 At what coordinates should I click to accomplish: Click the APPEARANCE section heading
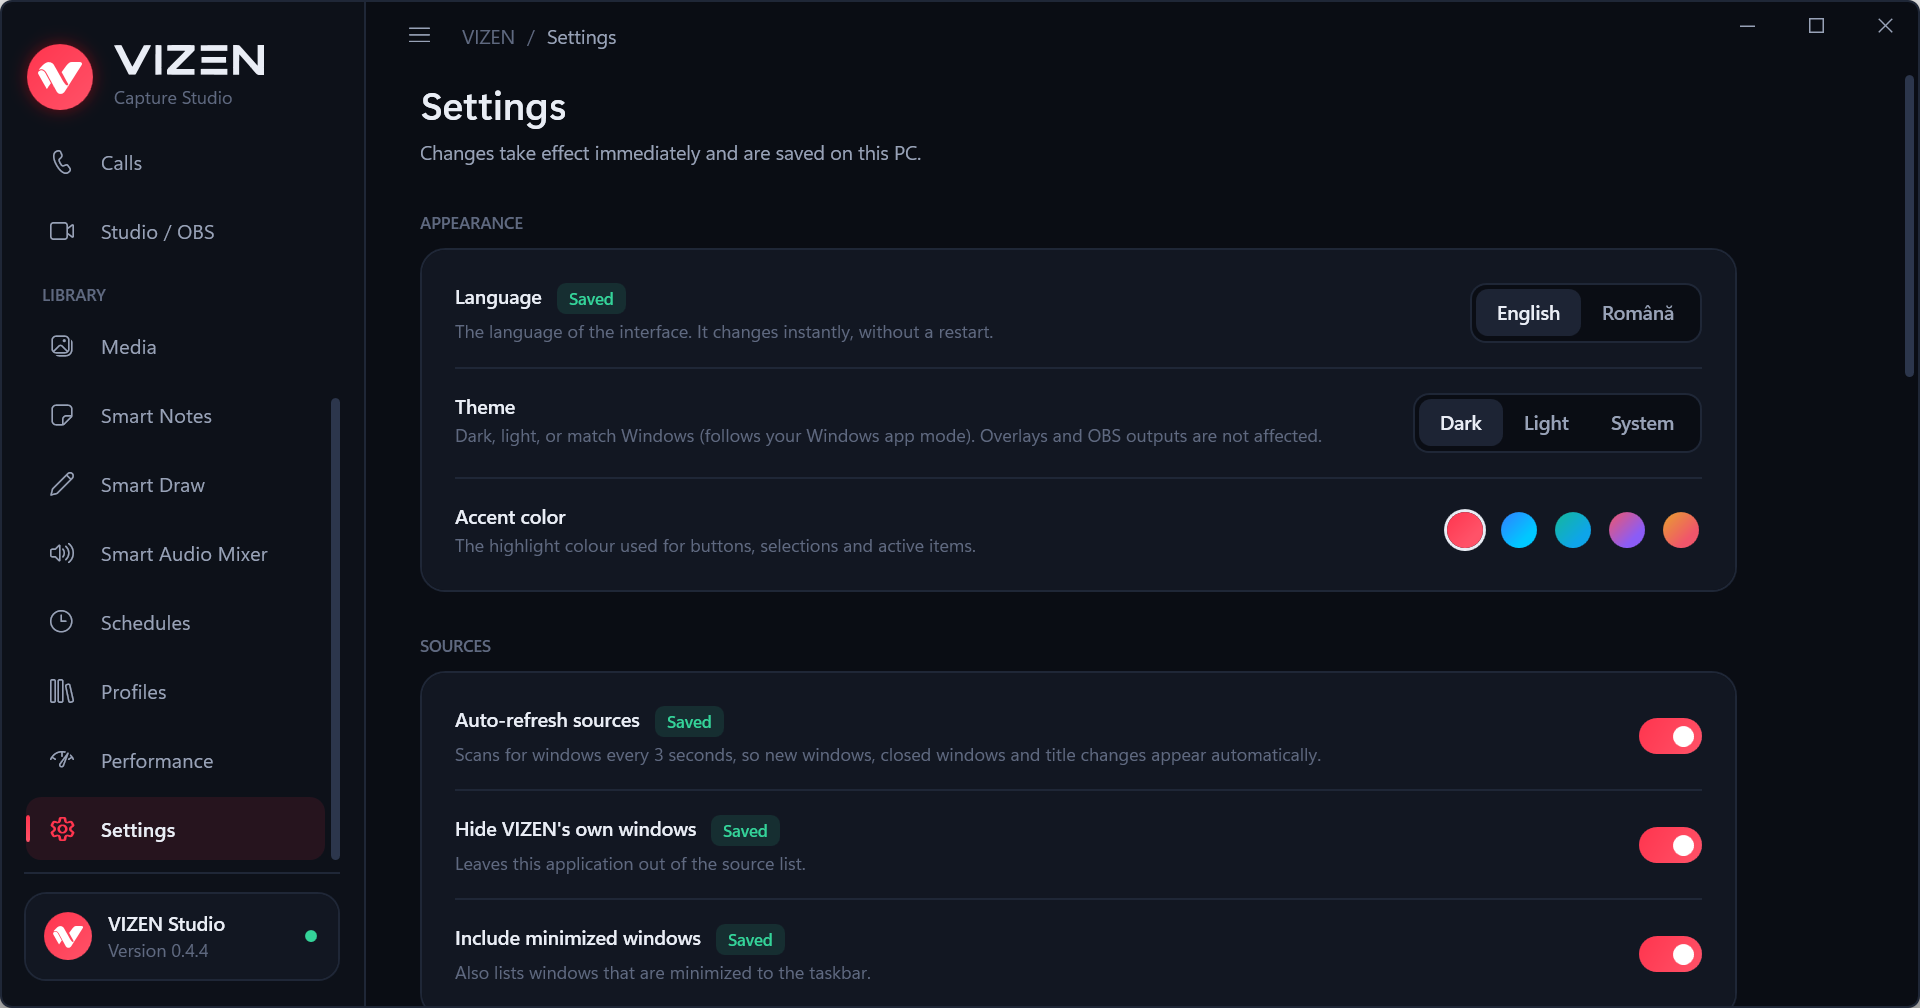[x=471, y=223]
